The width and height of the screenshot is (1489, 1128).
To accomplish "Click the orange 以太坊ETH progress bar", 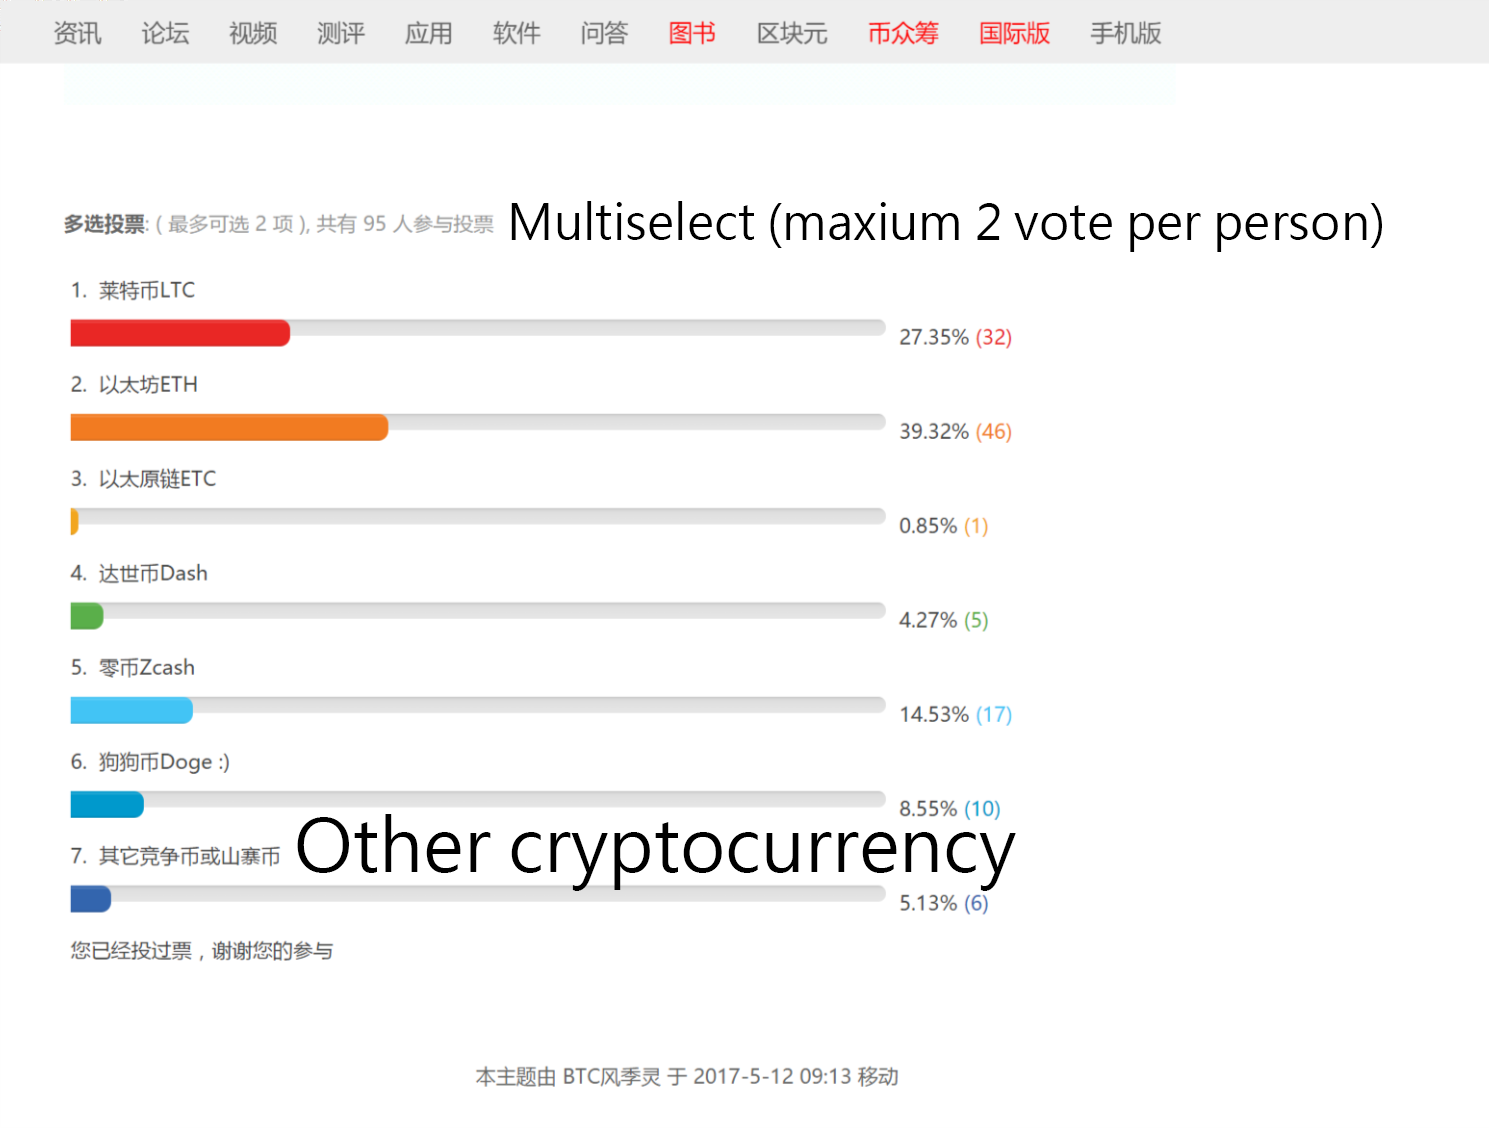I will tap(229, 427).
